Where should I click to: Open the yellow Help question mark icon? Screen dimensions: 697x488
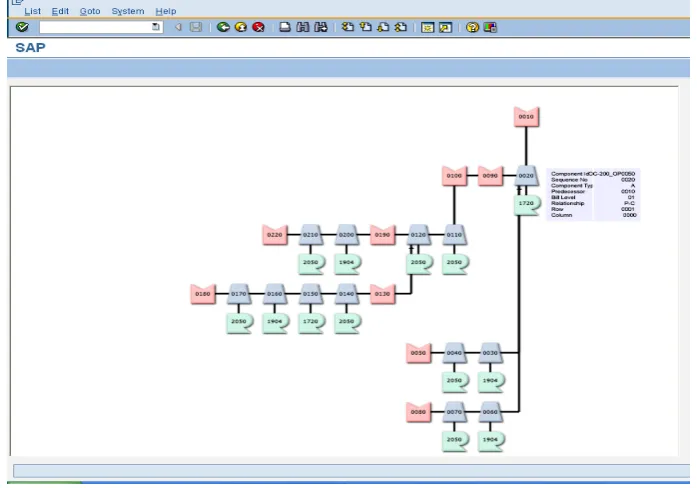tap(472, 27)
